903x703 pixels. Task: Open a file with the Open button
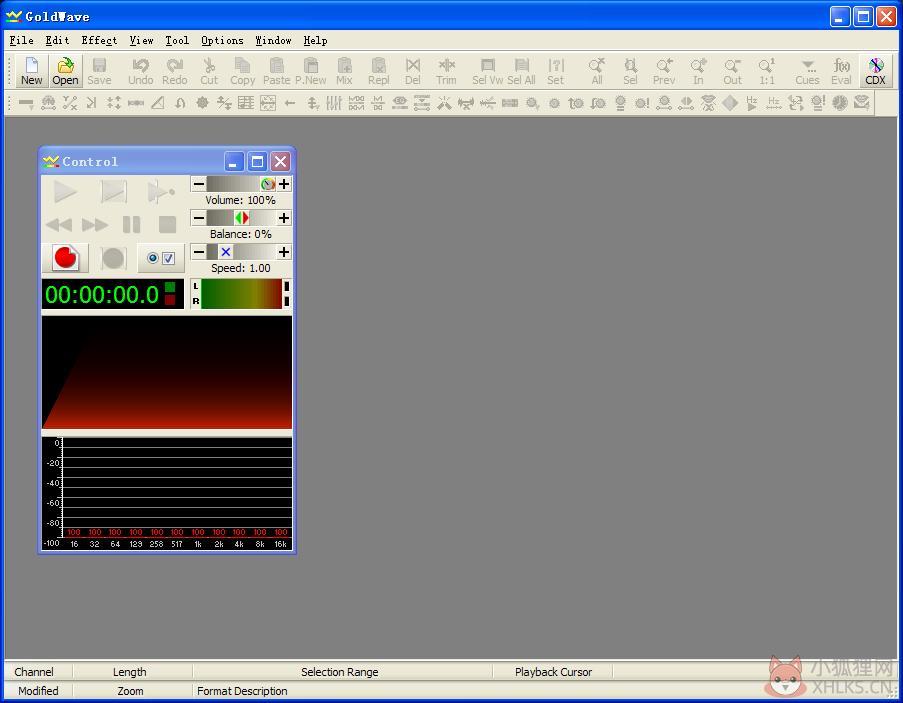coord(65,71)
